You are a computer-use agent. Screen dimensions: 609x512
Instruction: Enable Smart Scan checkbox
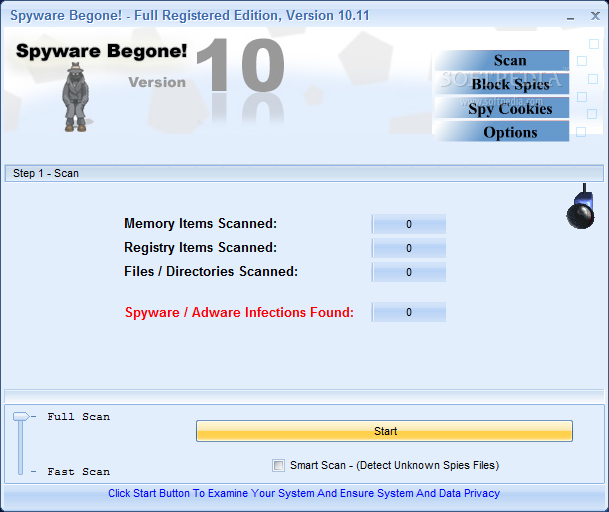(278, 465)
